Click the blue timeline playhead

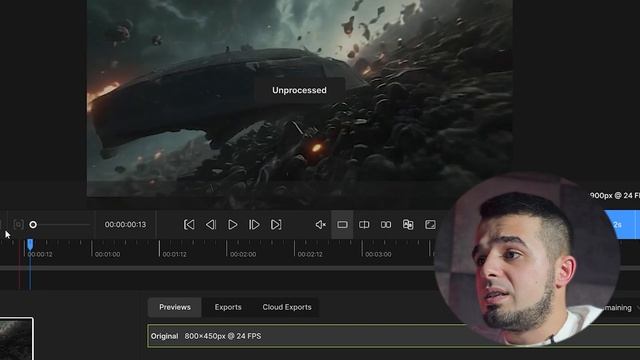point(30,244)
